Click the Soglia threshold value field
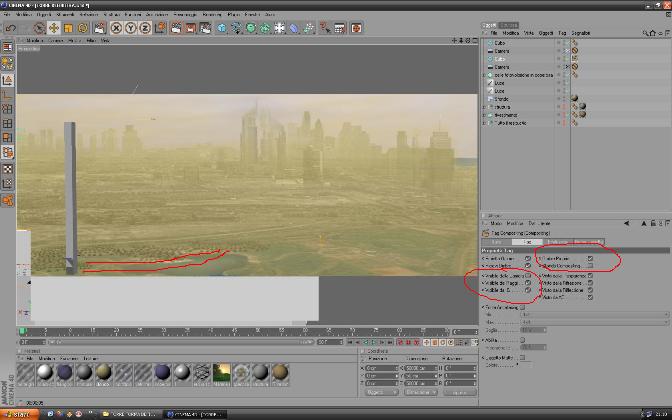 point(533,330)
